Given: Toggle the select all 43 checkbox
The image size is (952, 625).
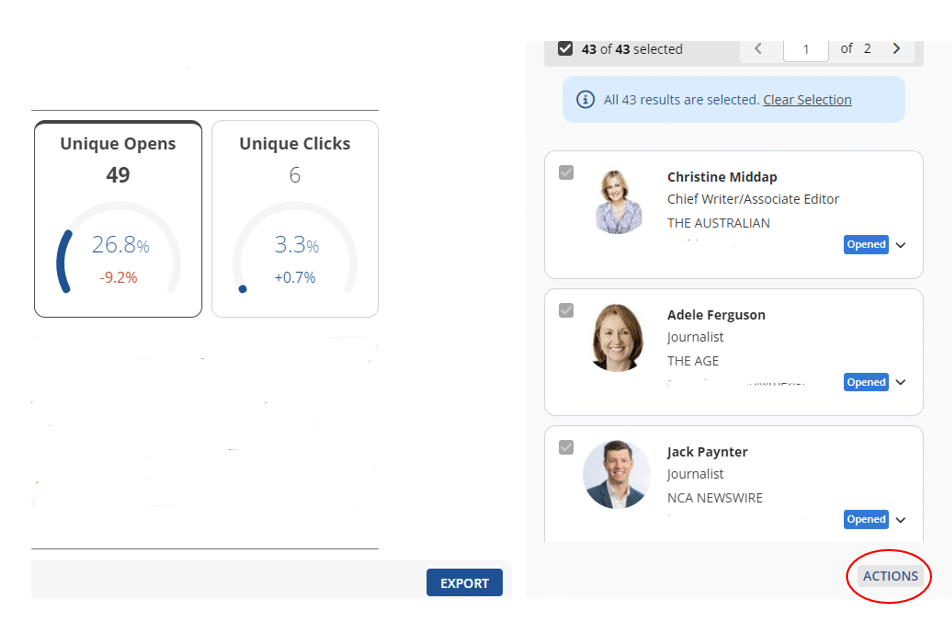Looking at the screenshot, I should click(566, 49).
